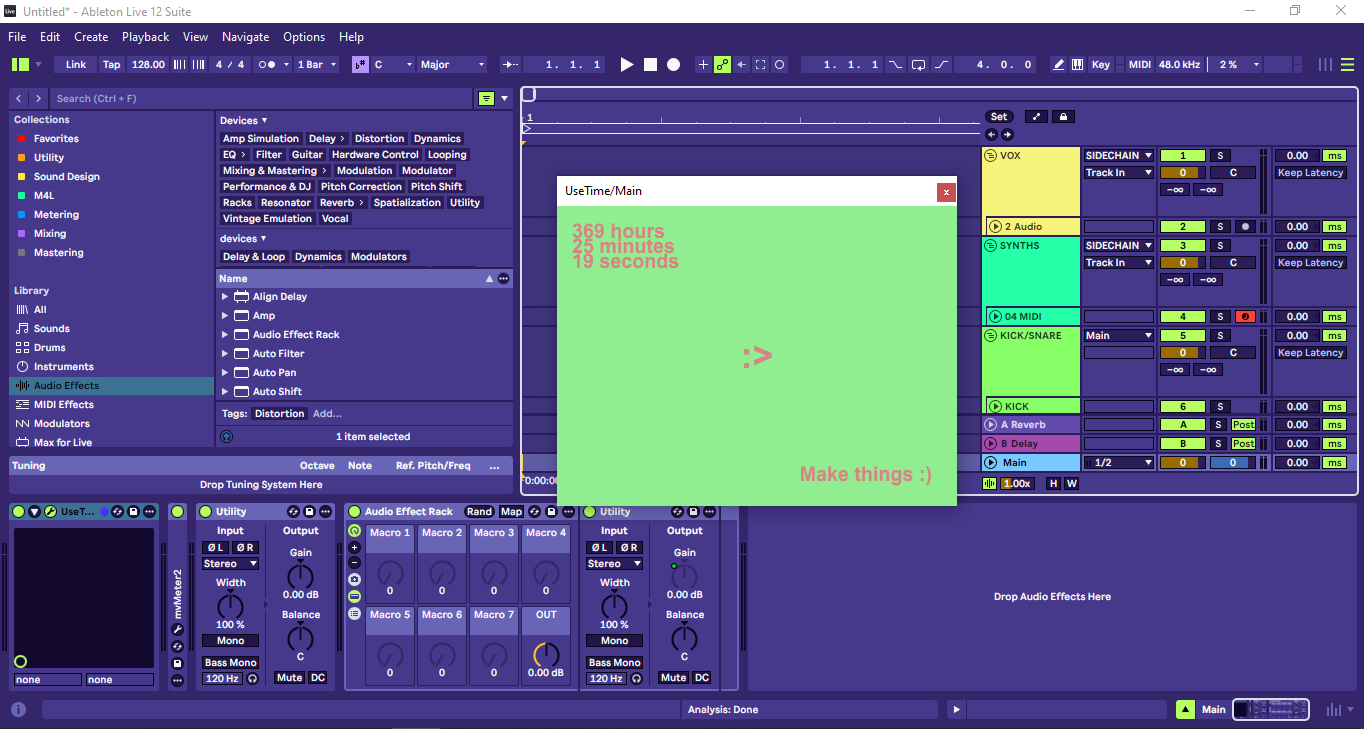Viewport: 1364px width, 729px height.
Task: Toggle the computer MIDI keyboard icon
Action: (x=1078, y=64)
